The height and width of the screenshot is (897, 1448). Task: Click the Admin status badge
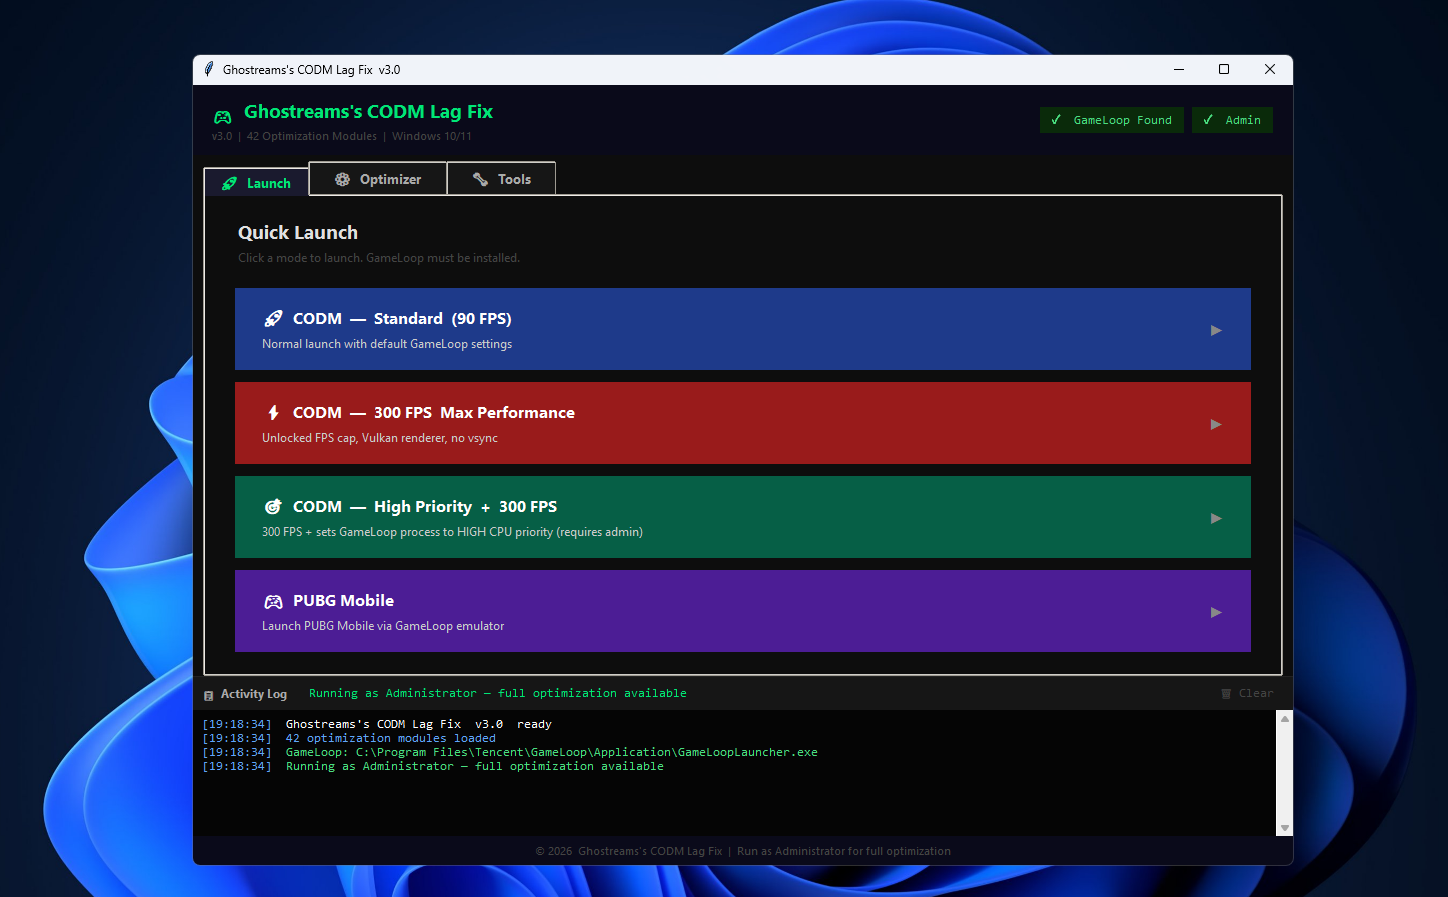click(x=1232, y=120)
